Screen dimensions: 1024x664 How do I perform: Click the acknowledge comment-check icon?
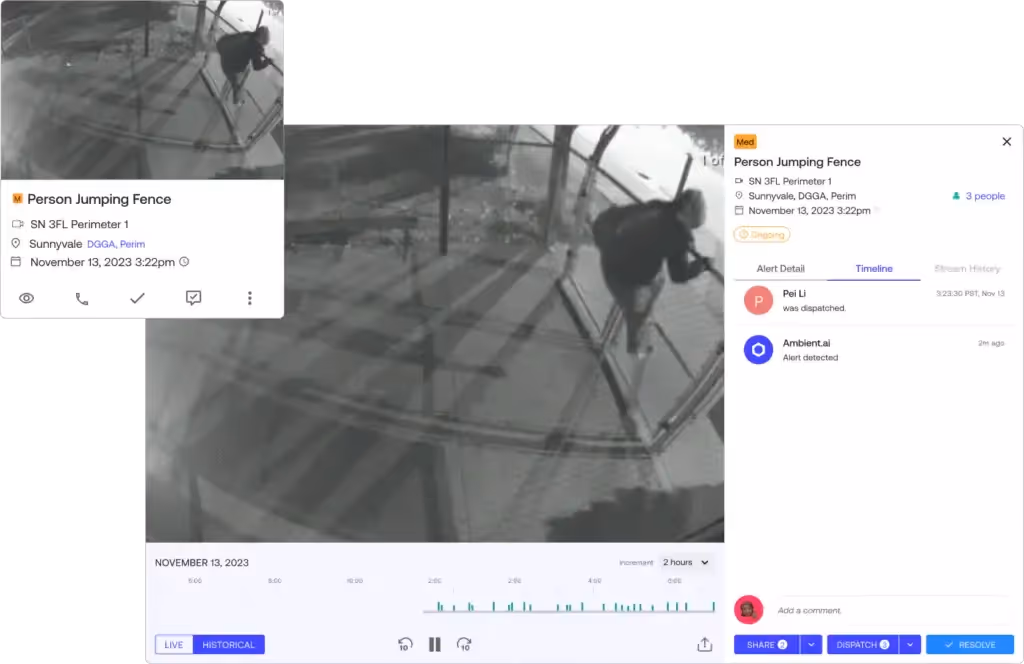click(193, 298)
